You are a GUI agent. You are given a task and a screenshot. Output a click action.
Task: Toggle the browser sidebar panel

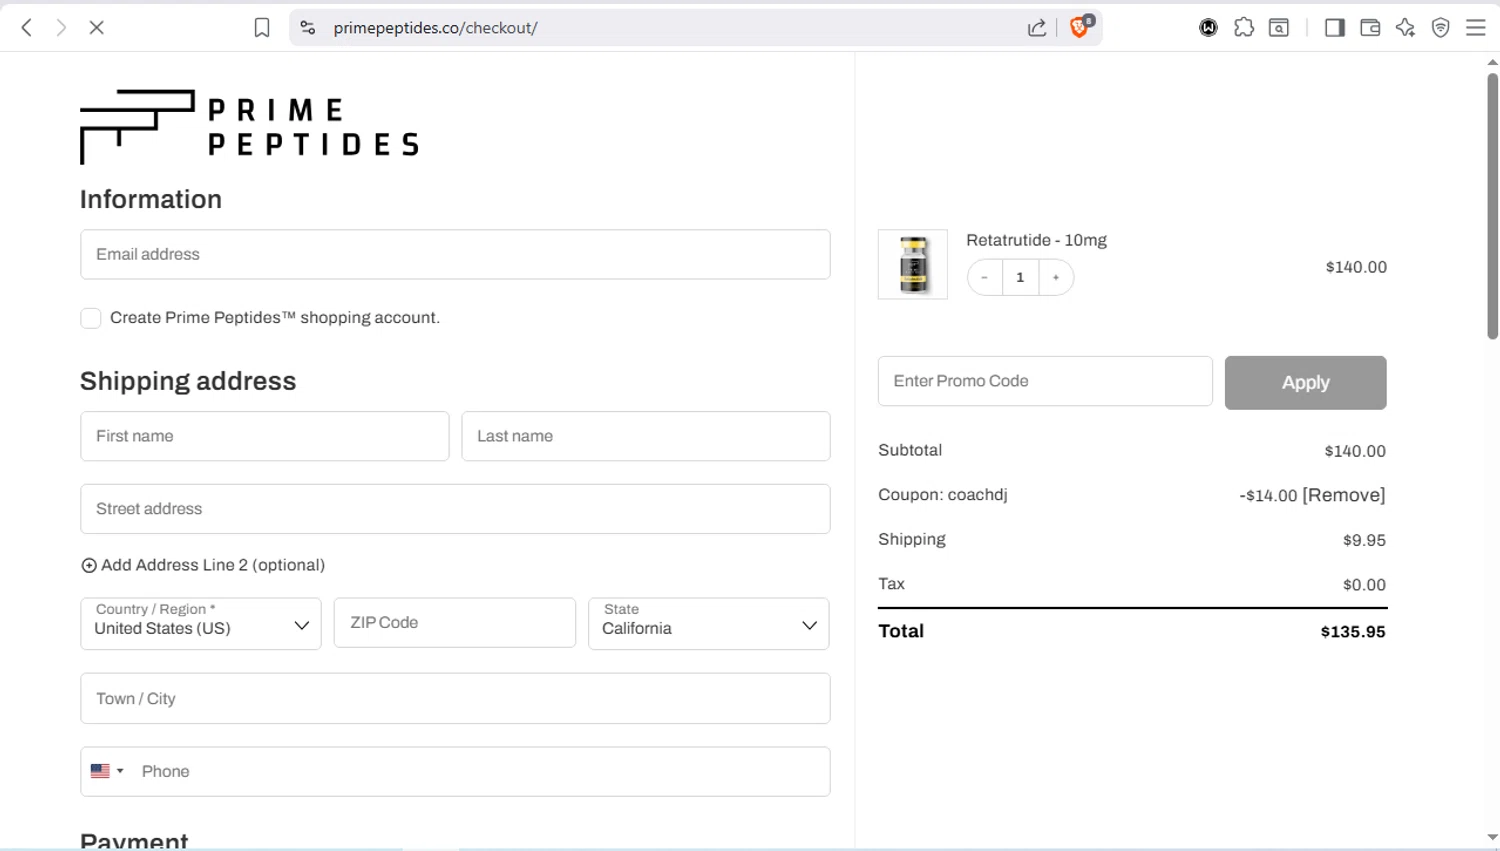coord(1335,28)
